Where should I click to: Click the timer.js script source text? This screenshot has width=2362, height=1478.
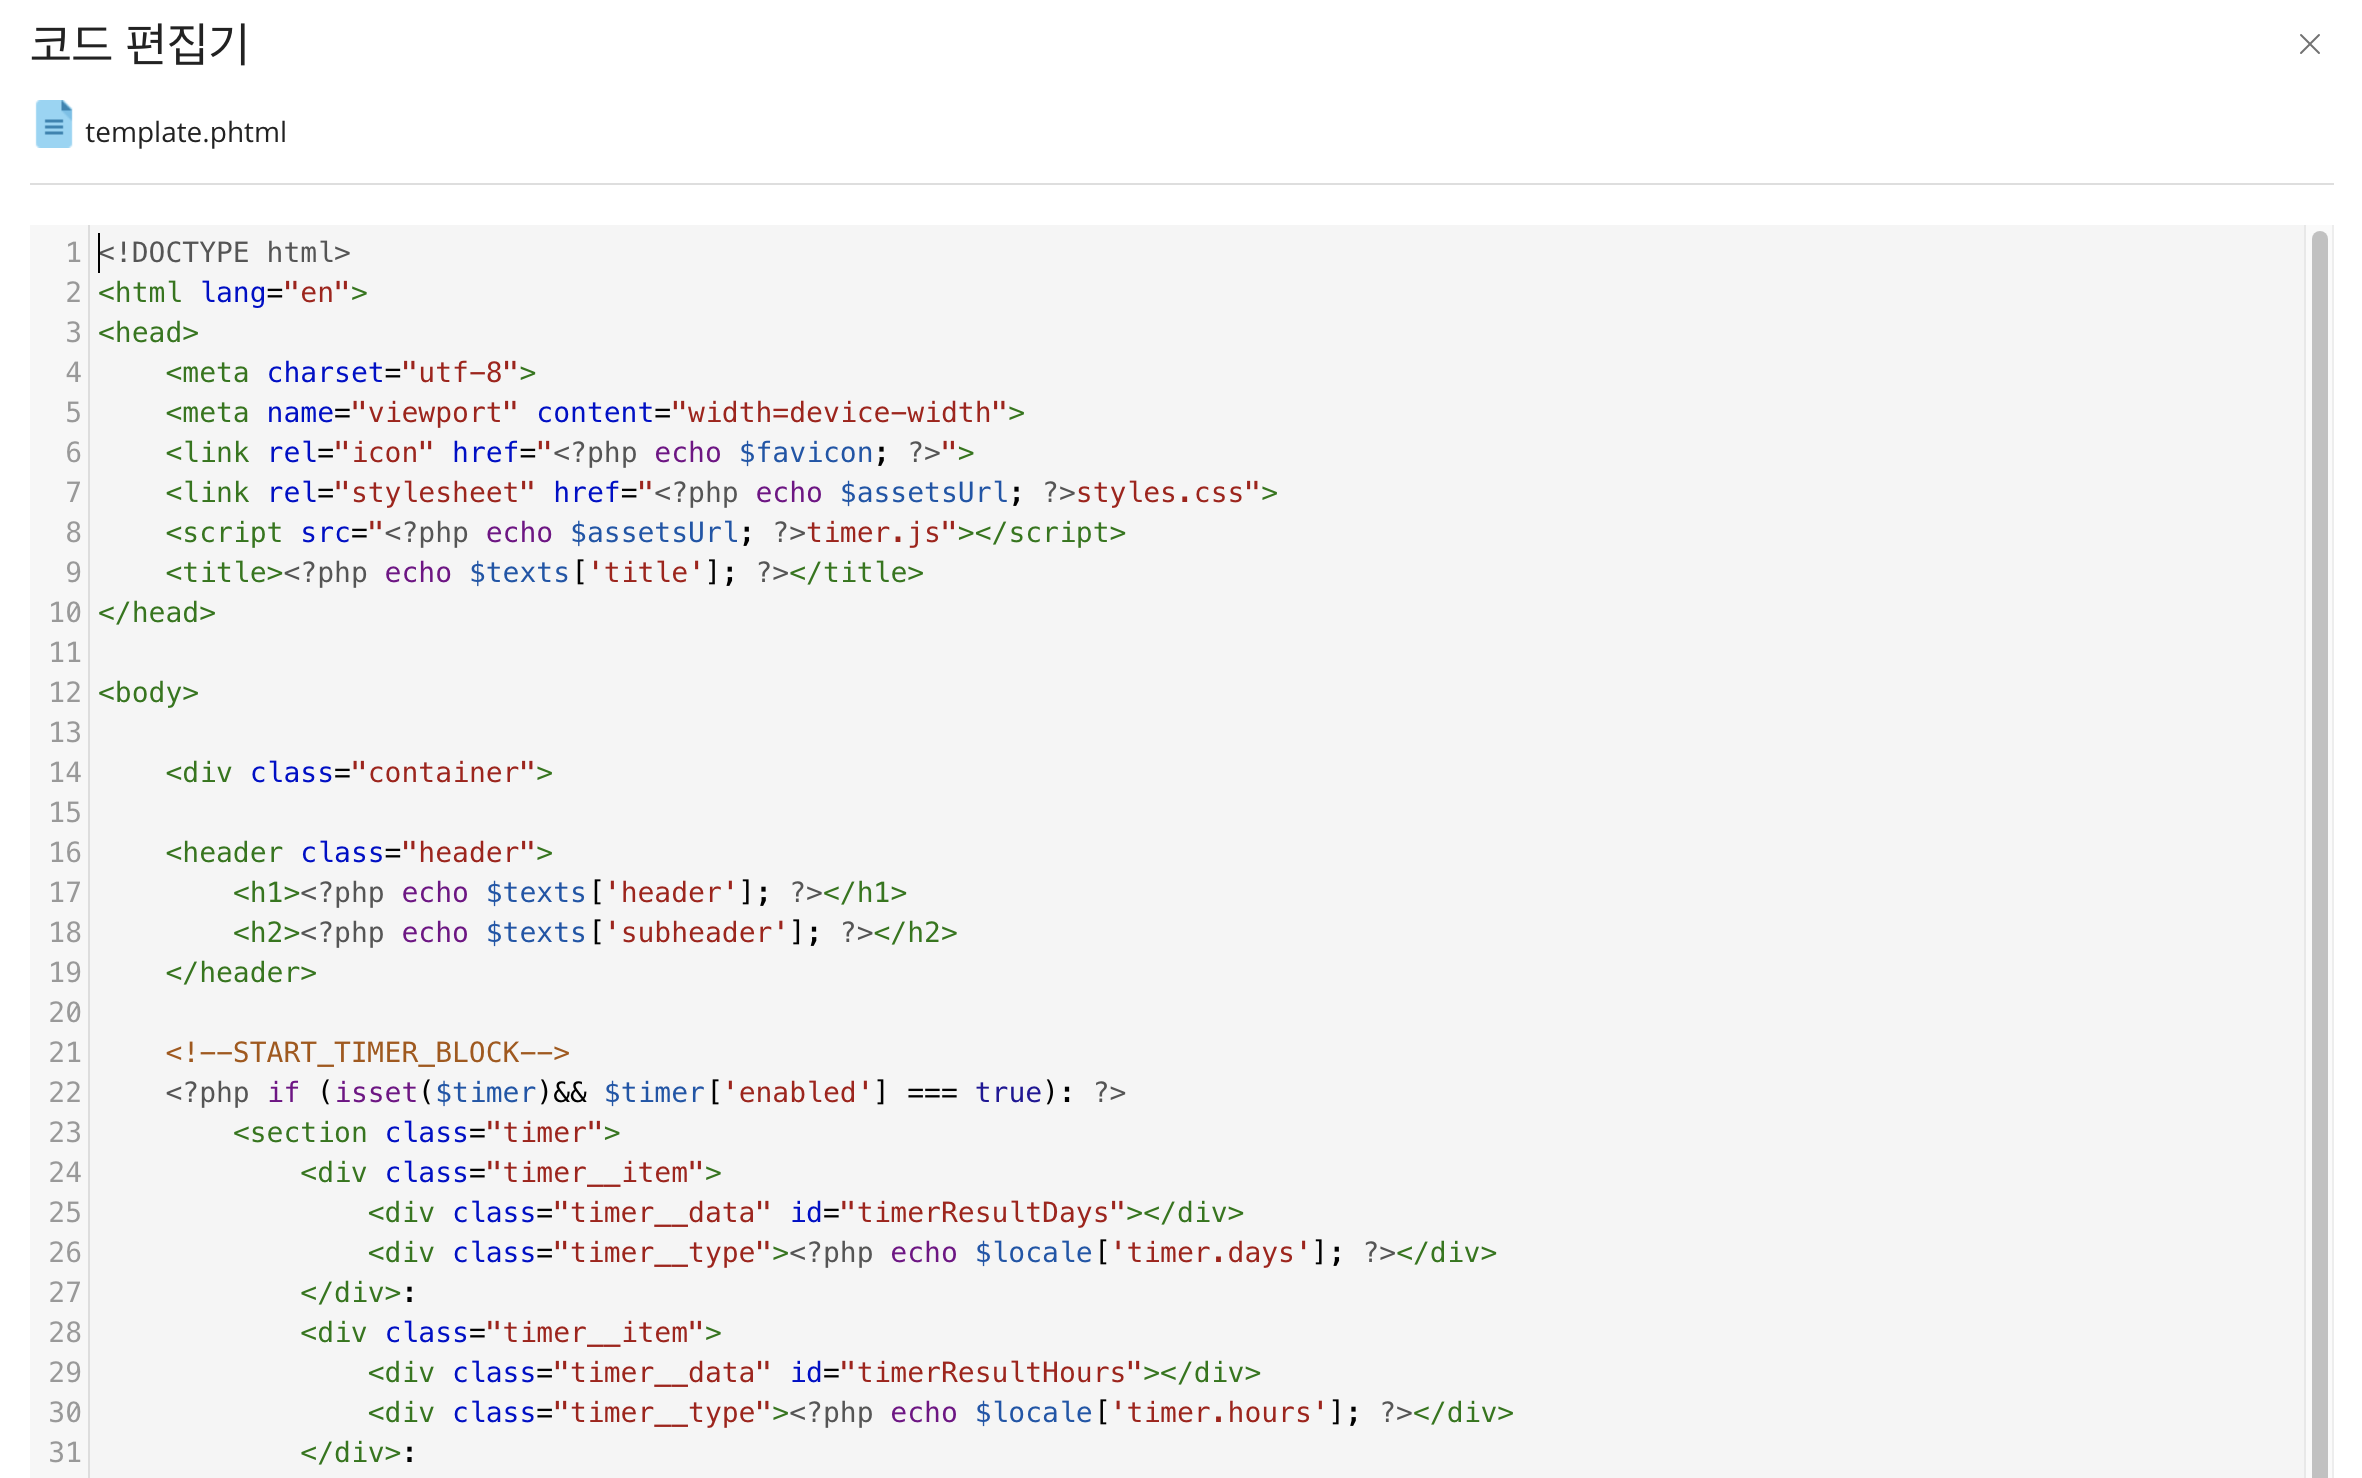coord(872,532)
